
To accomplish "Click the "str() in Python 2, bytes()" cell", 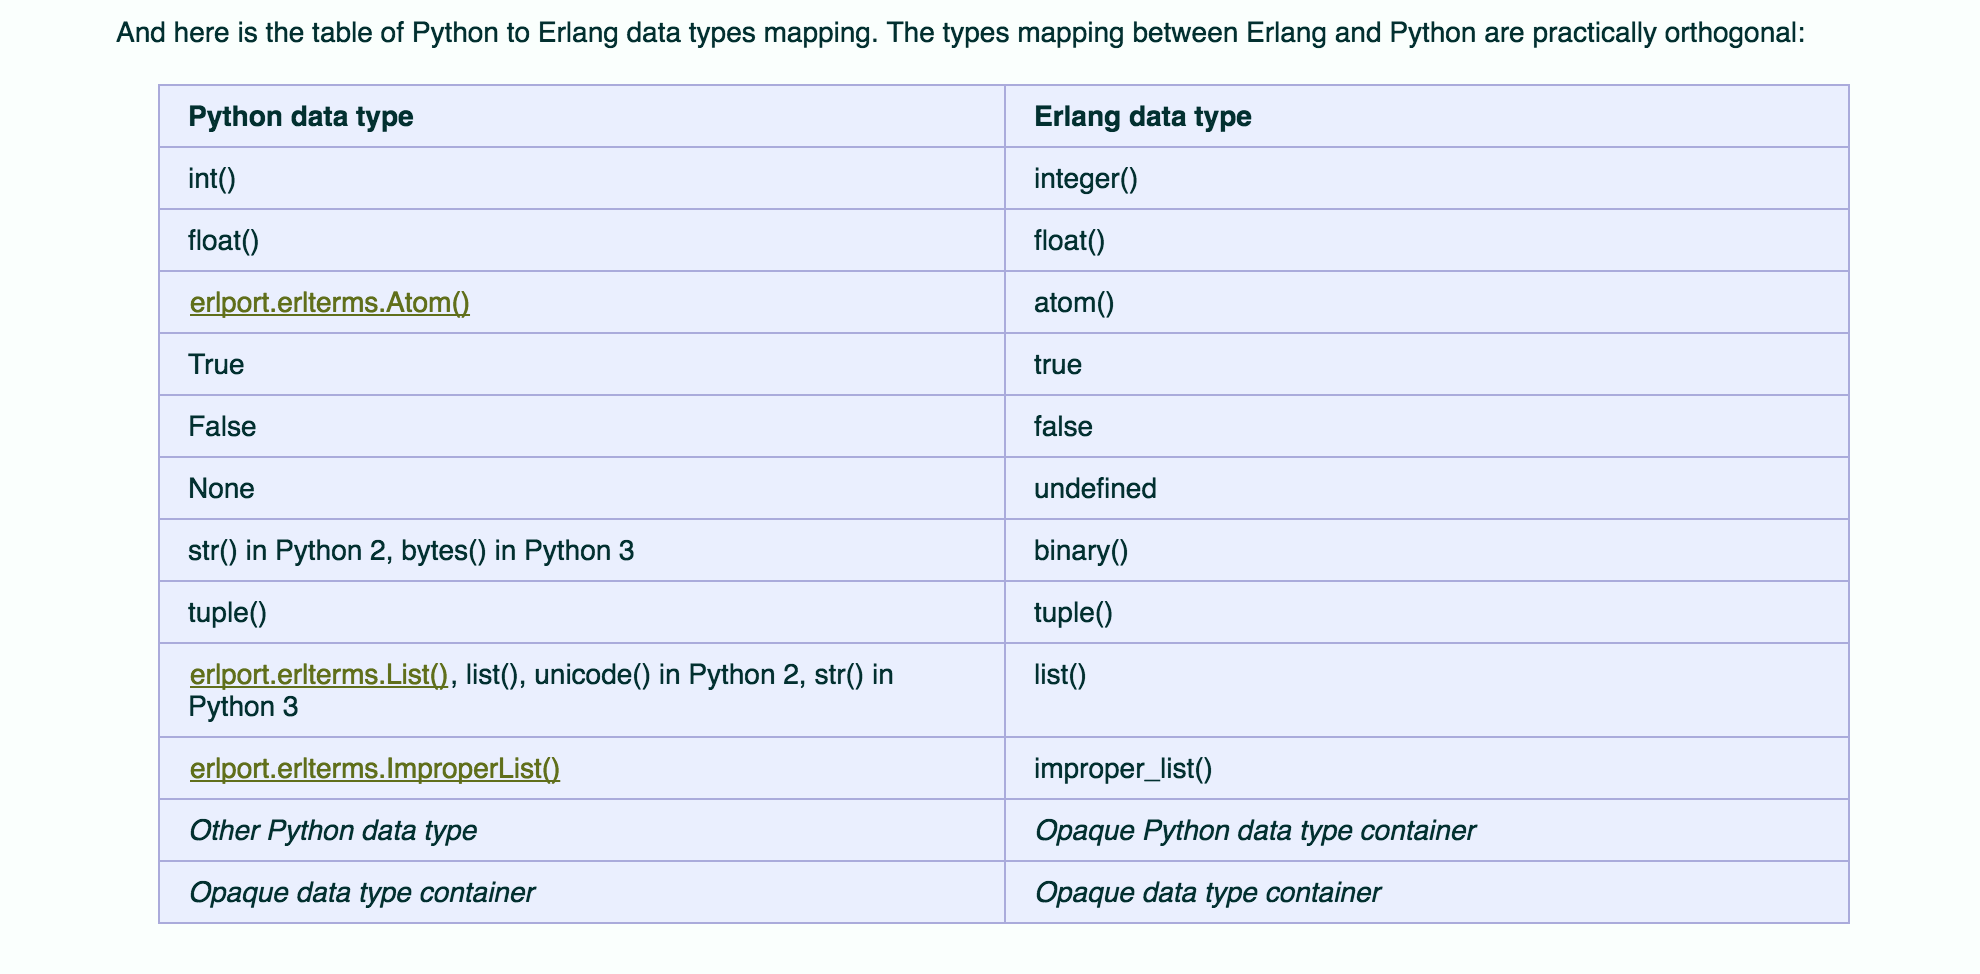I will point(410,551).
